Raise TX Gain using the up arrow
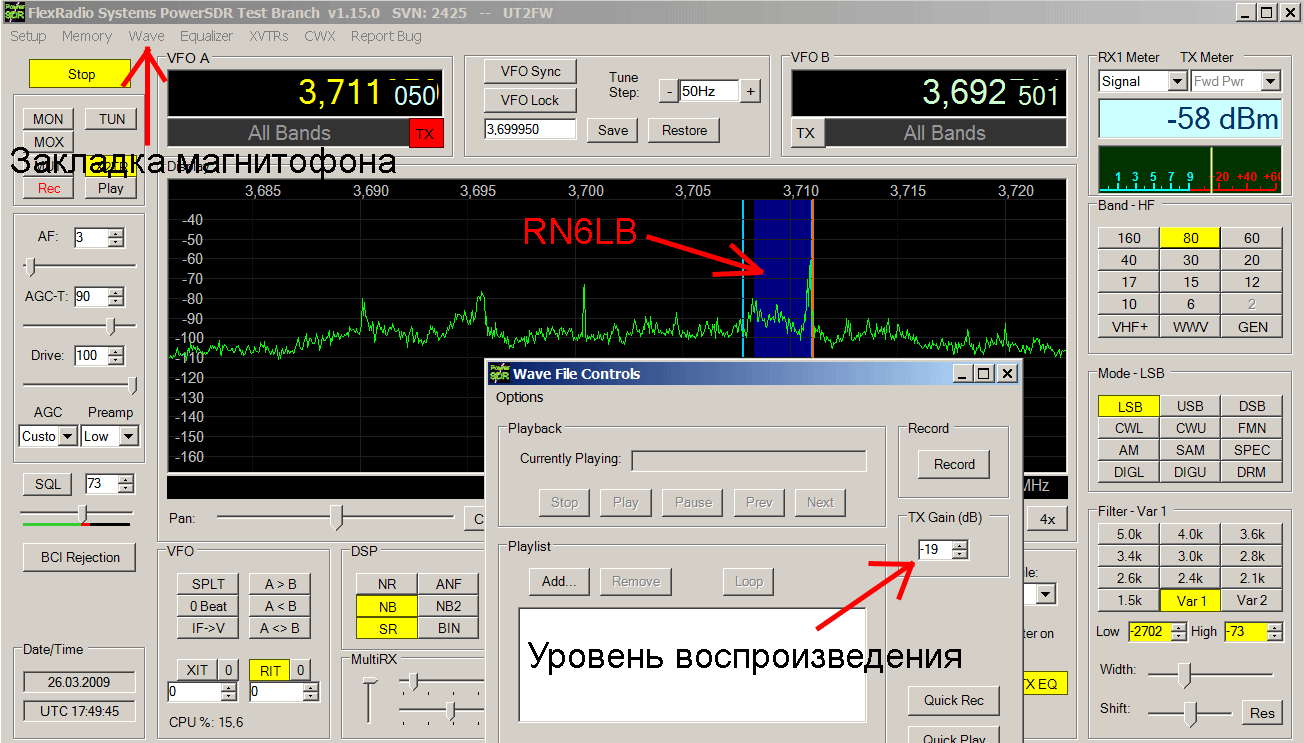 [960, 545]
